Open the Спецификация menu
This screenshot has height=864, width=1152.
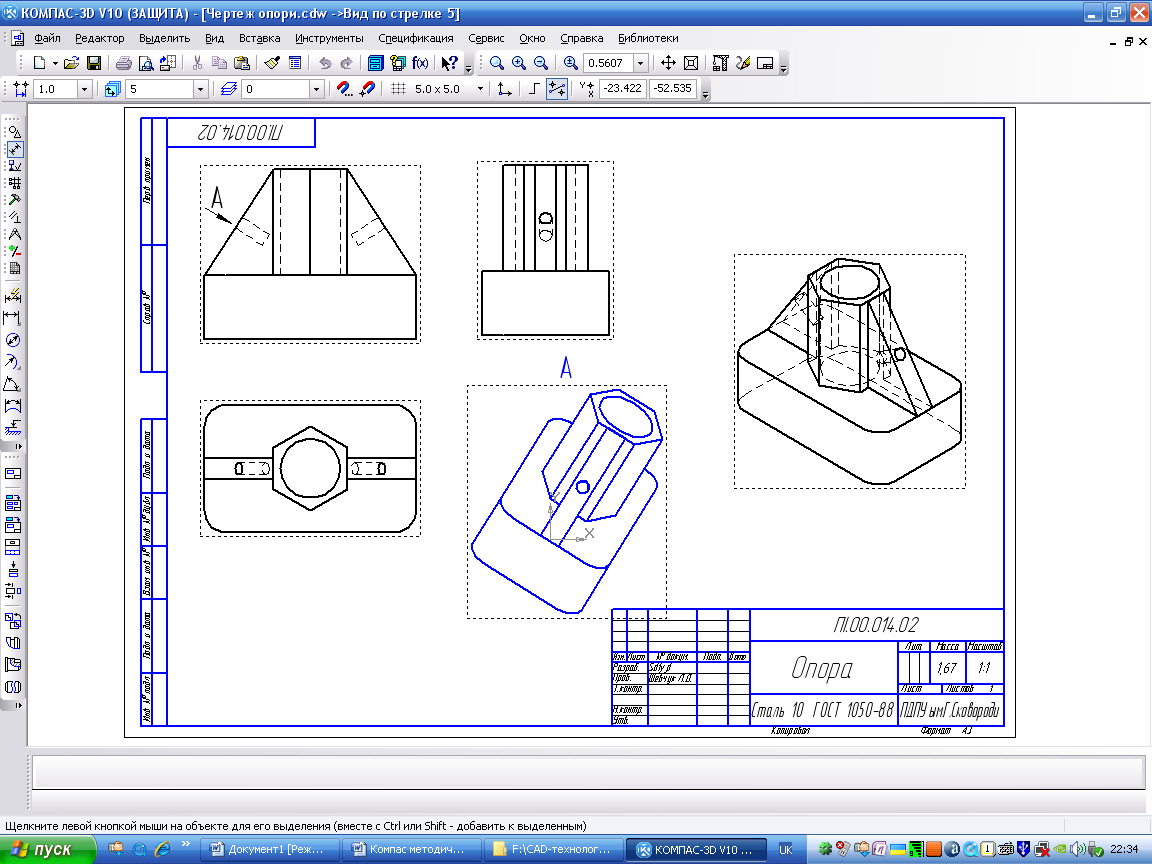(x=415, y=38)
